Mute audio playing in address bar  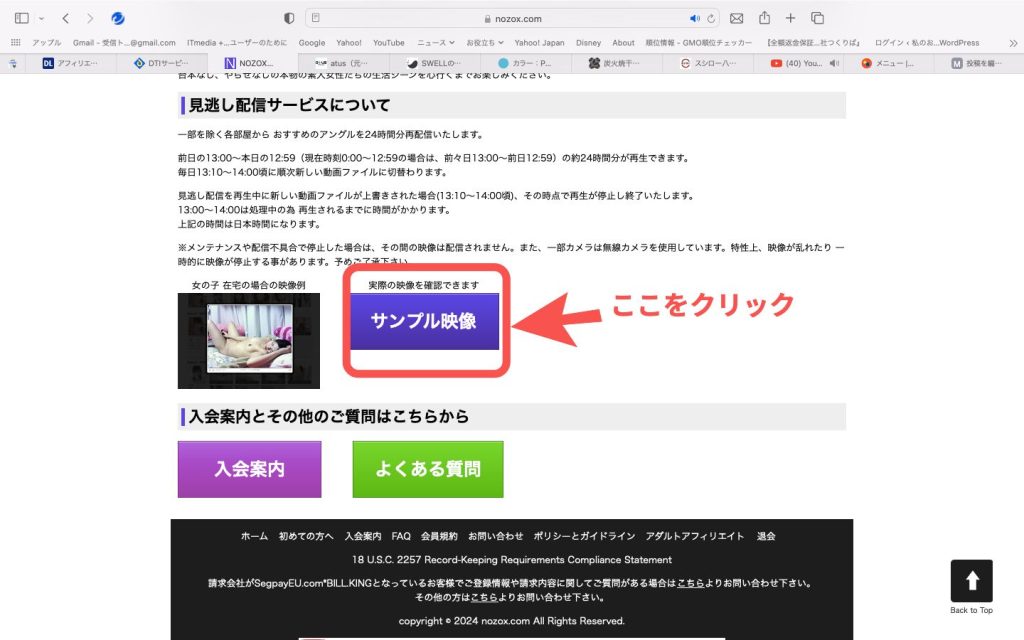pos(695,18)
